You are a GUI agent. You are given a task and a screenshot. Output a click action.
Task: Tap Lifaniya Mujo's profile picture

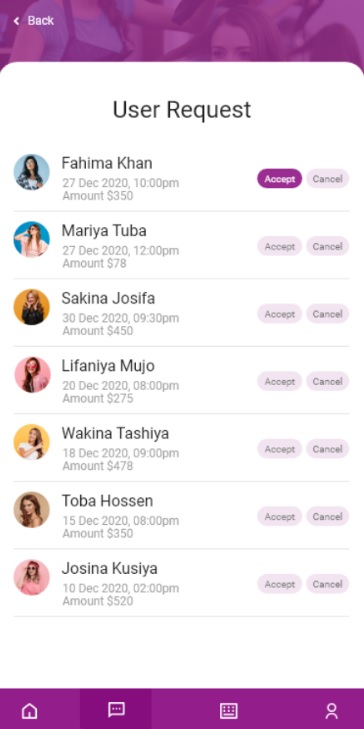[32, 375]
